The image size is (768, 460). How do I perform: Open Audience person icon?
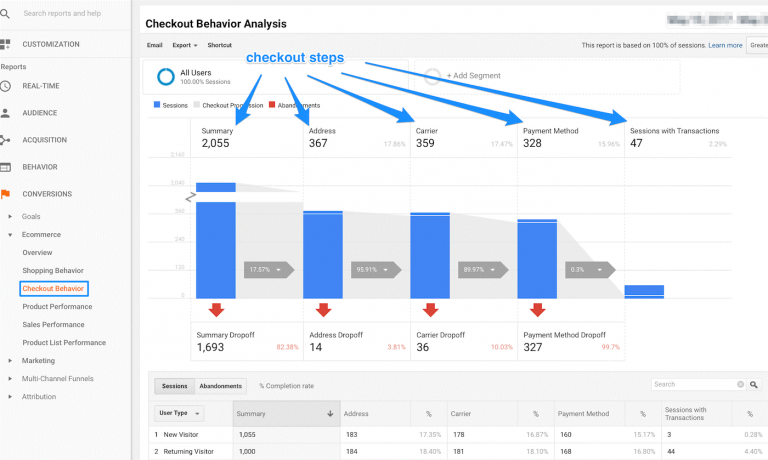[6, 113]
